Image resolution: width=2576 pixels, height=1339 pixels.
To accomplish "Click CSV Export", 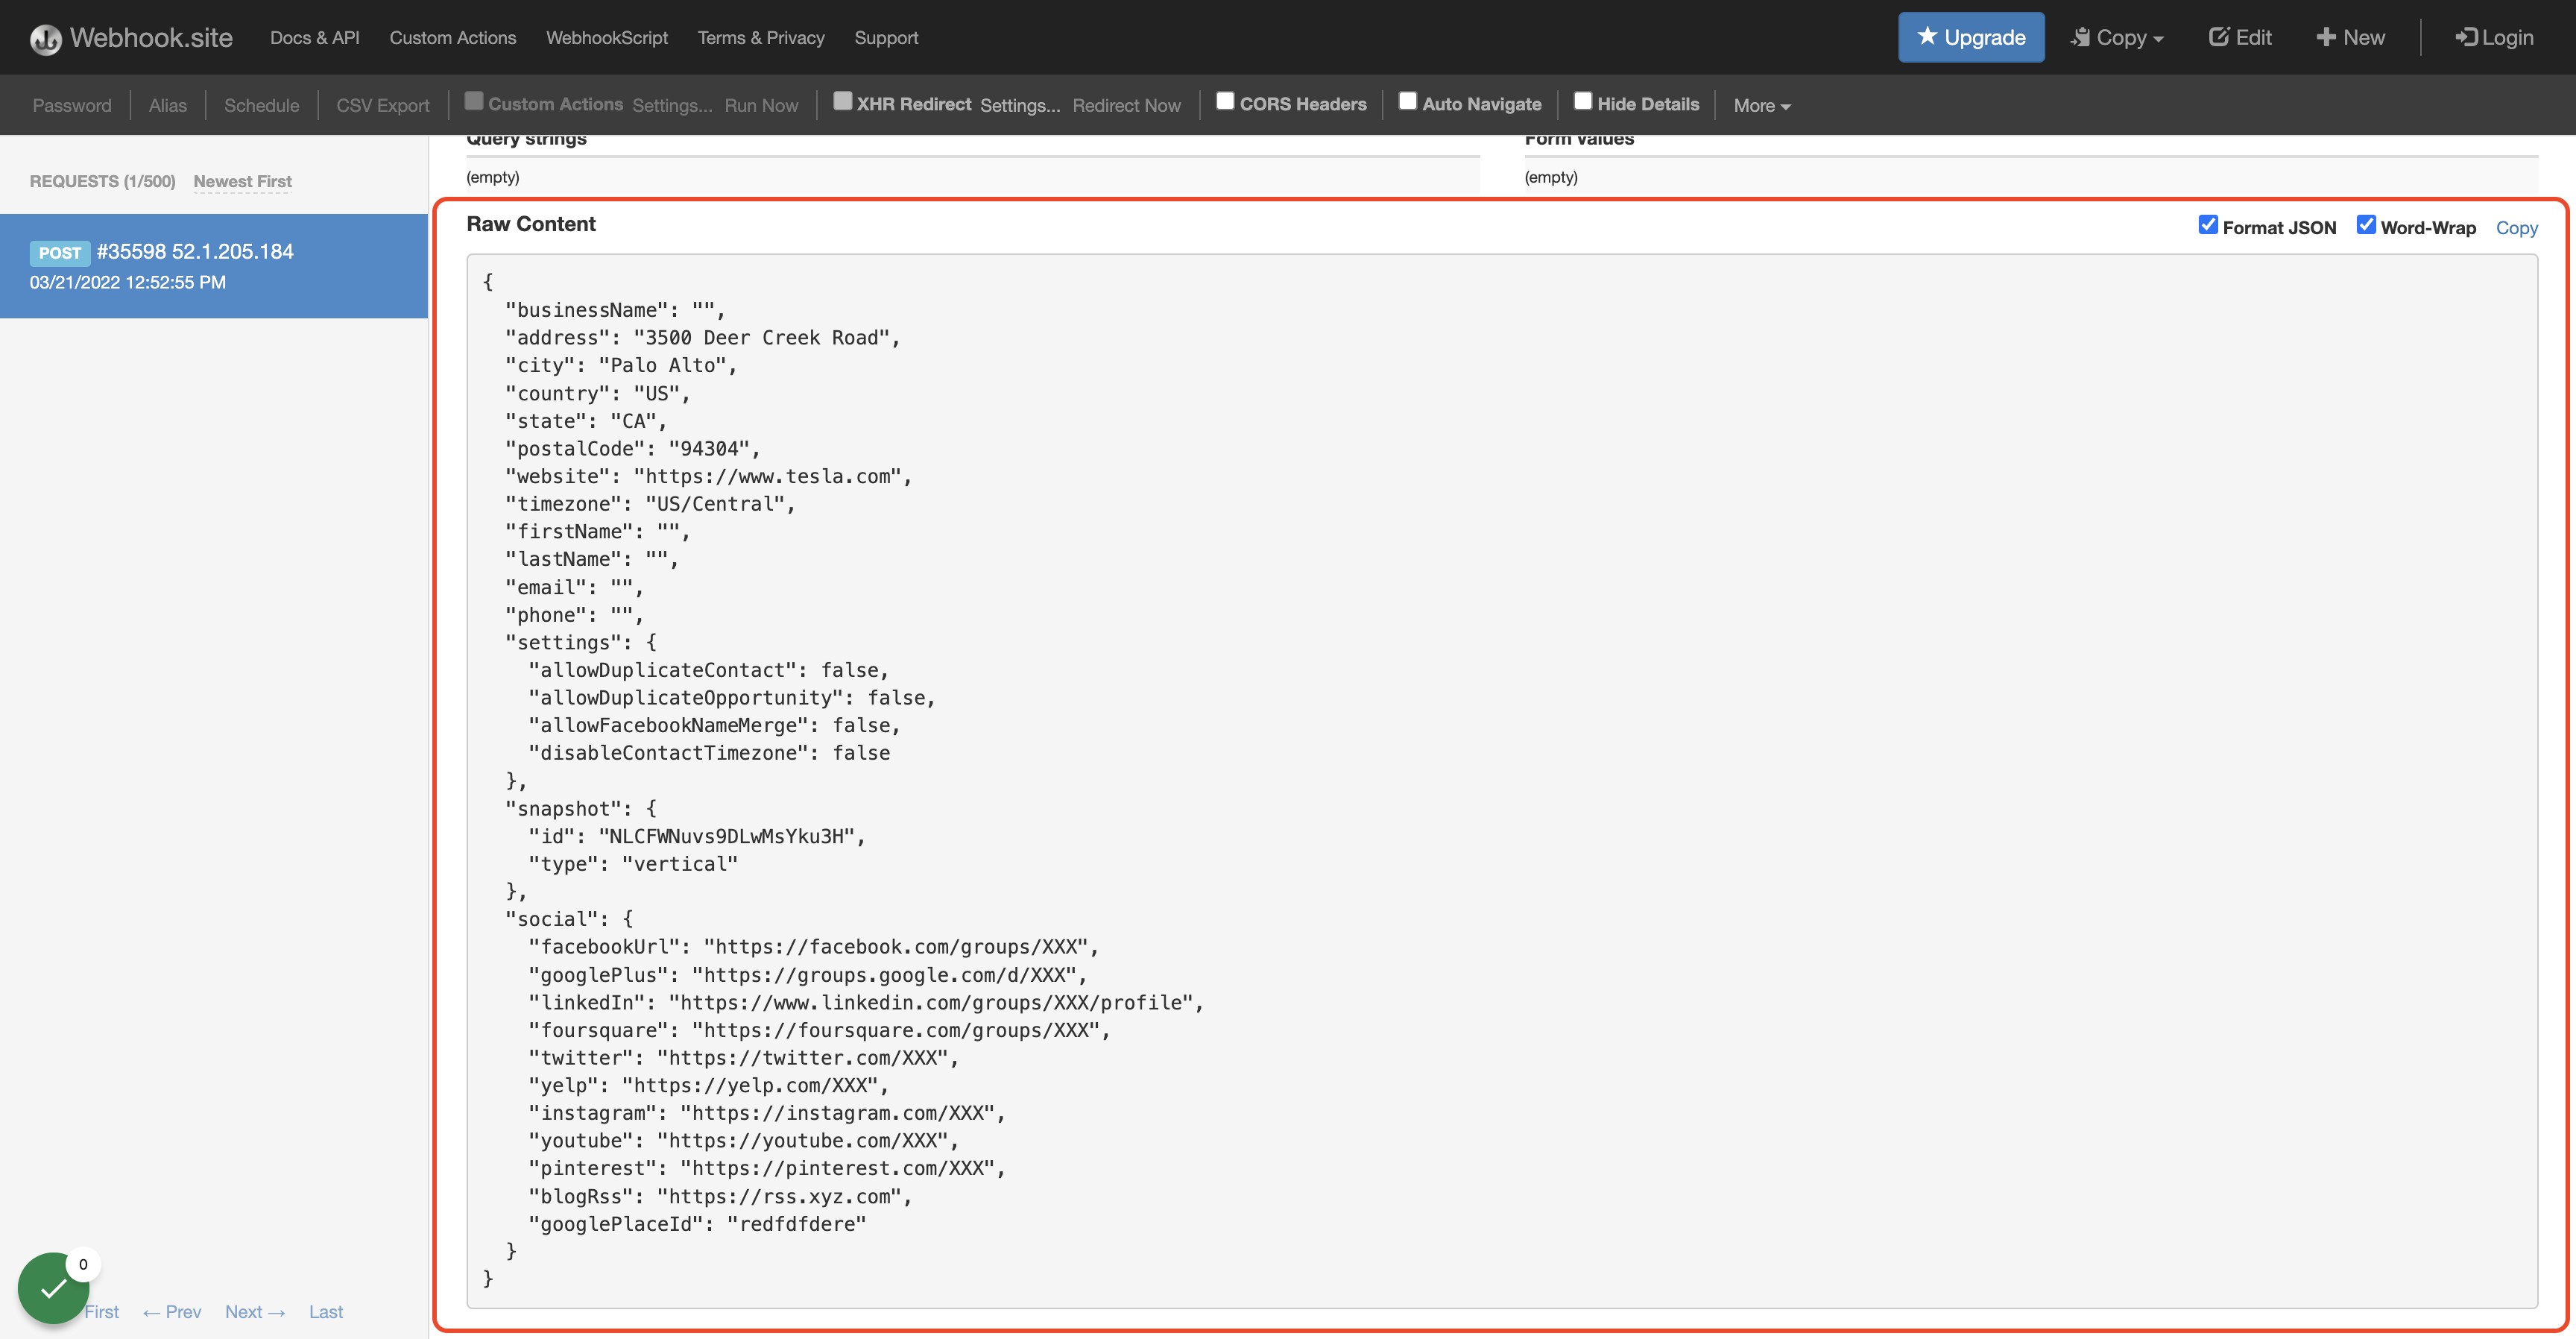I will [x=383, y=105].
